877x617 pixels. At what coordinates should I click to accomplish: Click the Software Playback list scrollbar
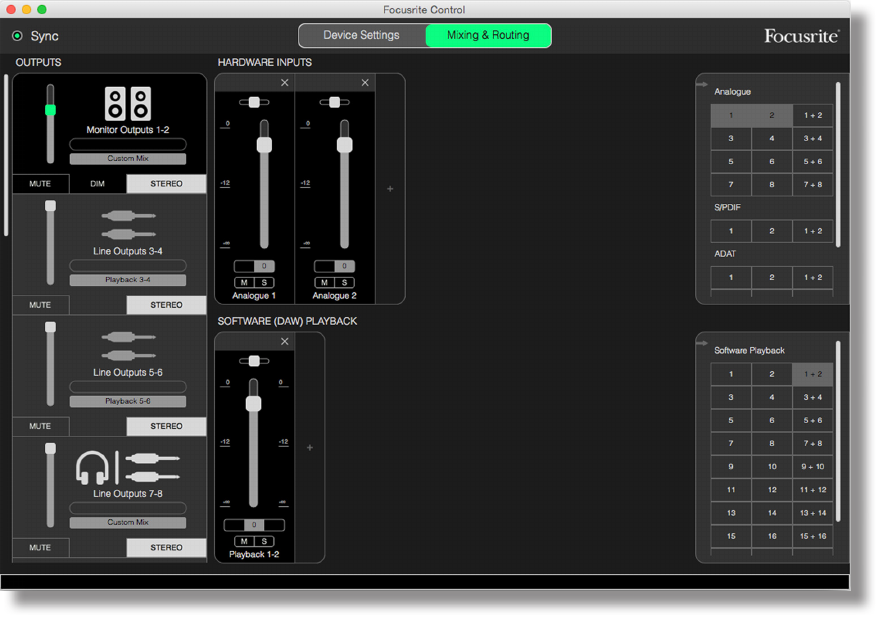point(838,432)
